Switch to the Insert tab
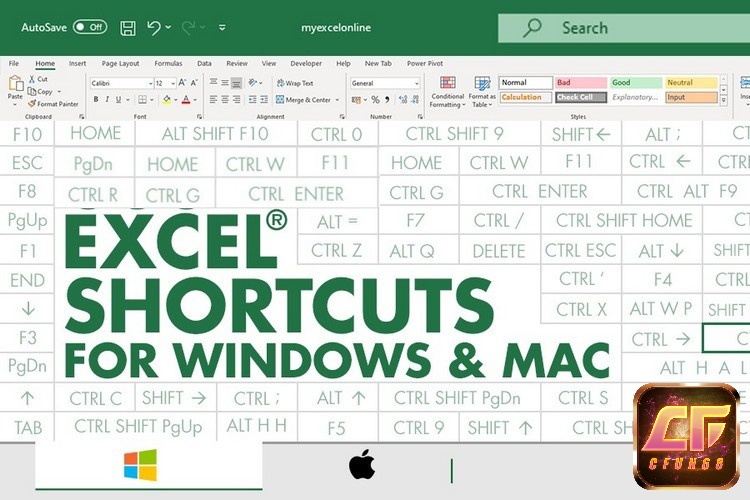This screenshot has height=500, width=750. click(77, 63)
